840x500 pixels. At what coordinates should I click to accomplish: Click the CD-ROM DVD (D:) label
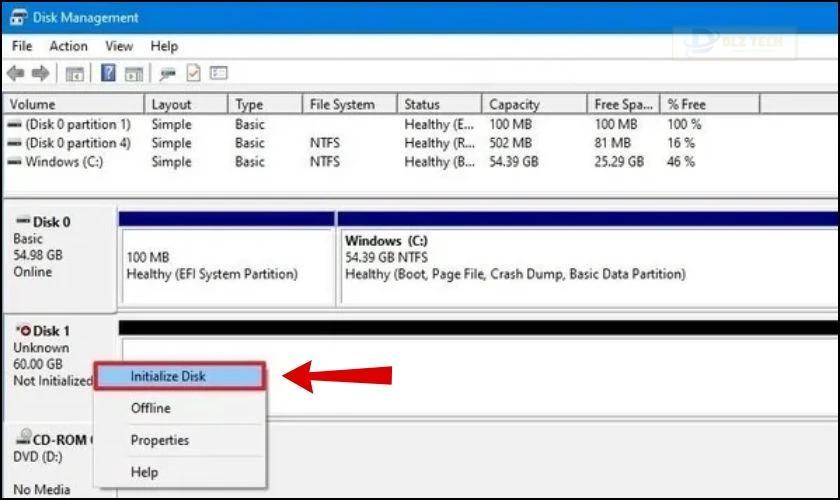click(38, 457)
